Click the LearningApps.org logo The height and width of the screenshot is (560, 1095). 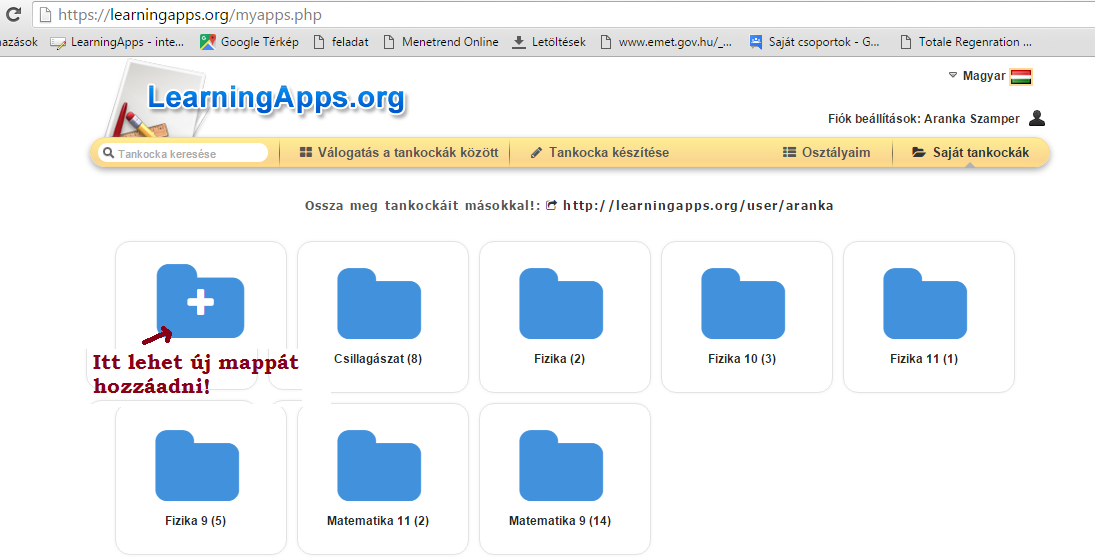click(x=276, y=98)
